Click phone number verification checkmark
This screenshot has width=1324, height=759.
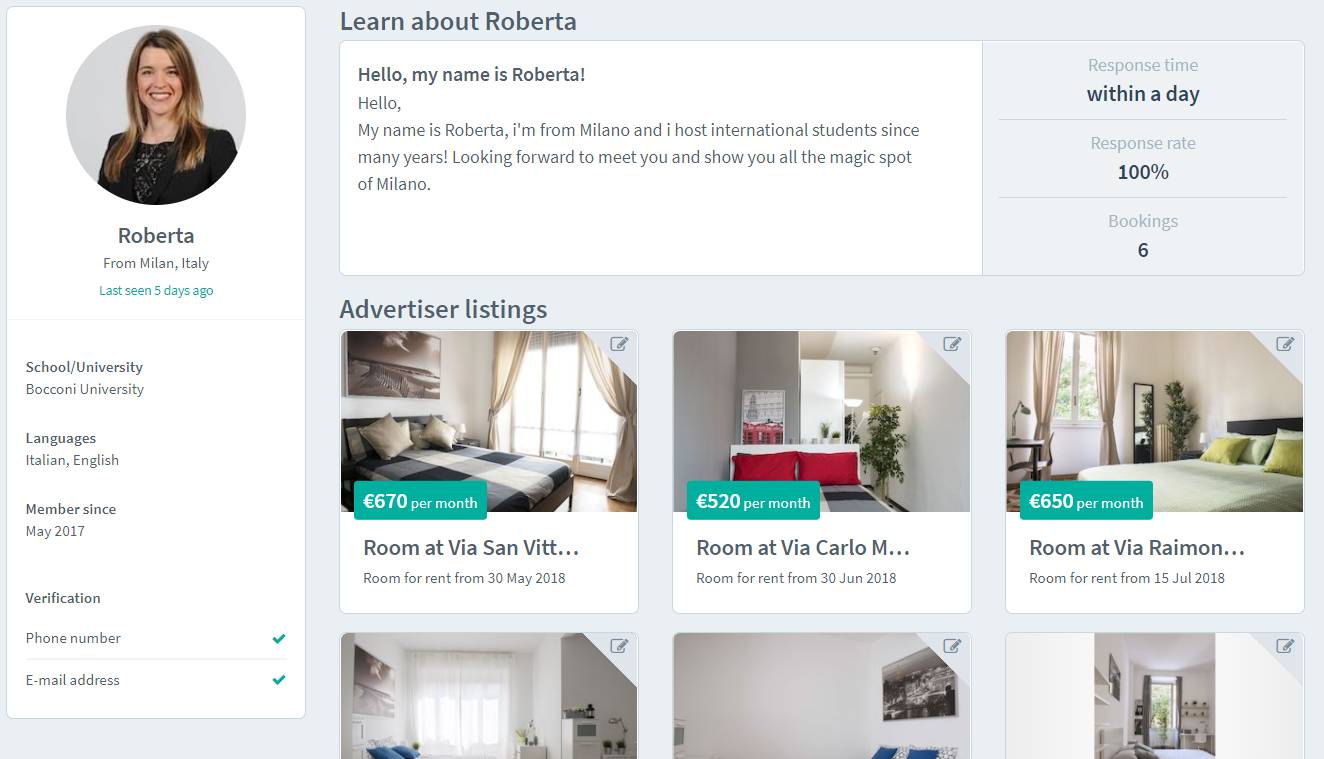click(279, 638)
